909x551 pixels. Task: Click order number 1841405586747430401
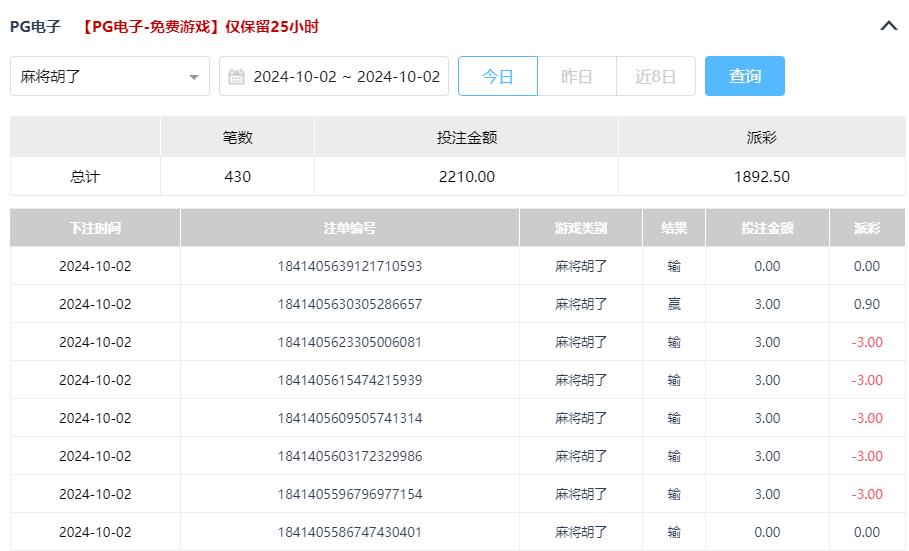pos(350,532)
